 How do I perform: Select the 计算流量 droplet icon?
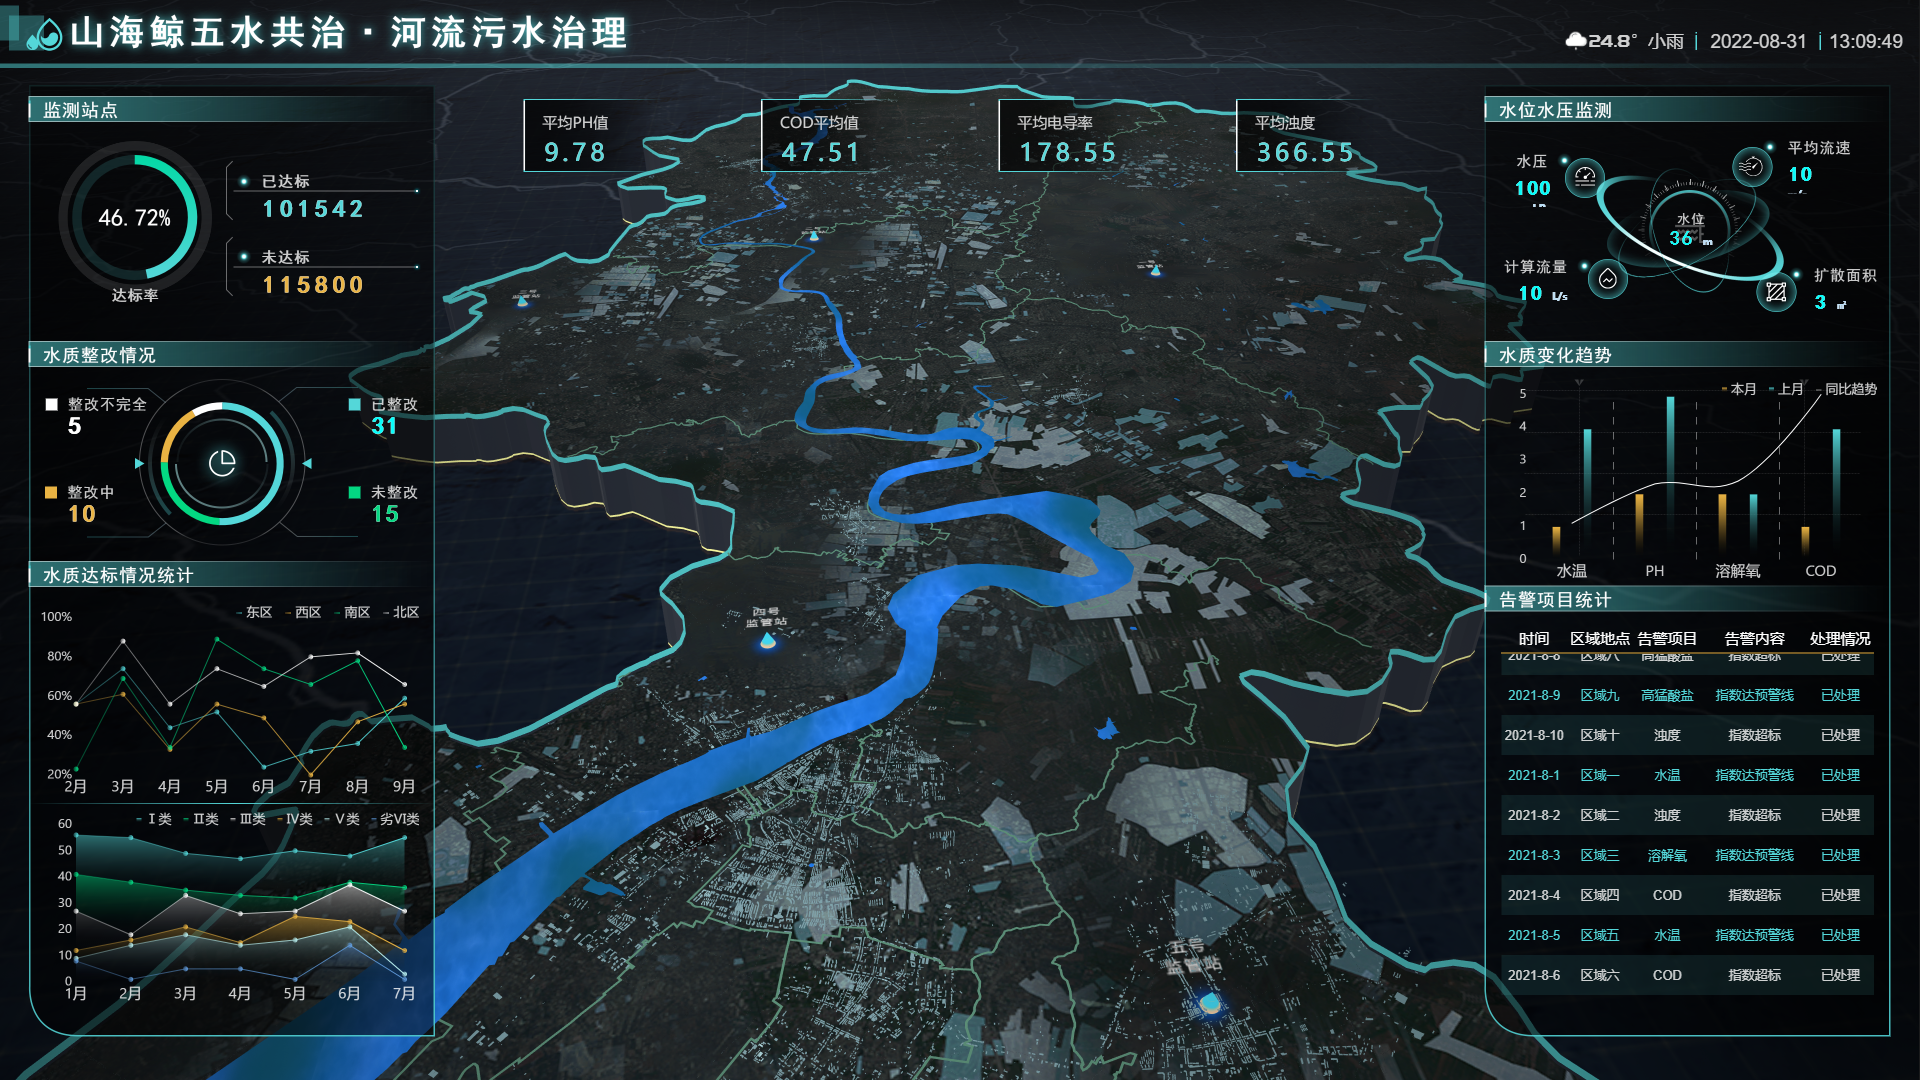1607,279
